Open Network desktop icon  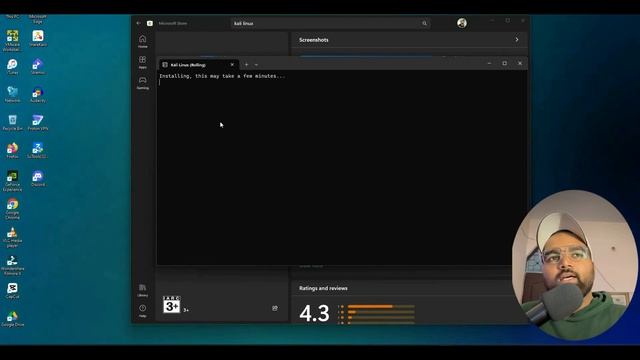pos(12,94)
